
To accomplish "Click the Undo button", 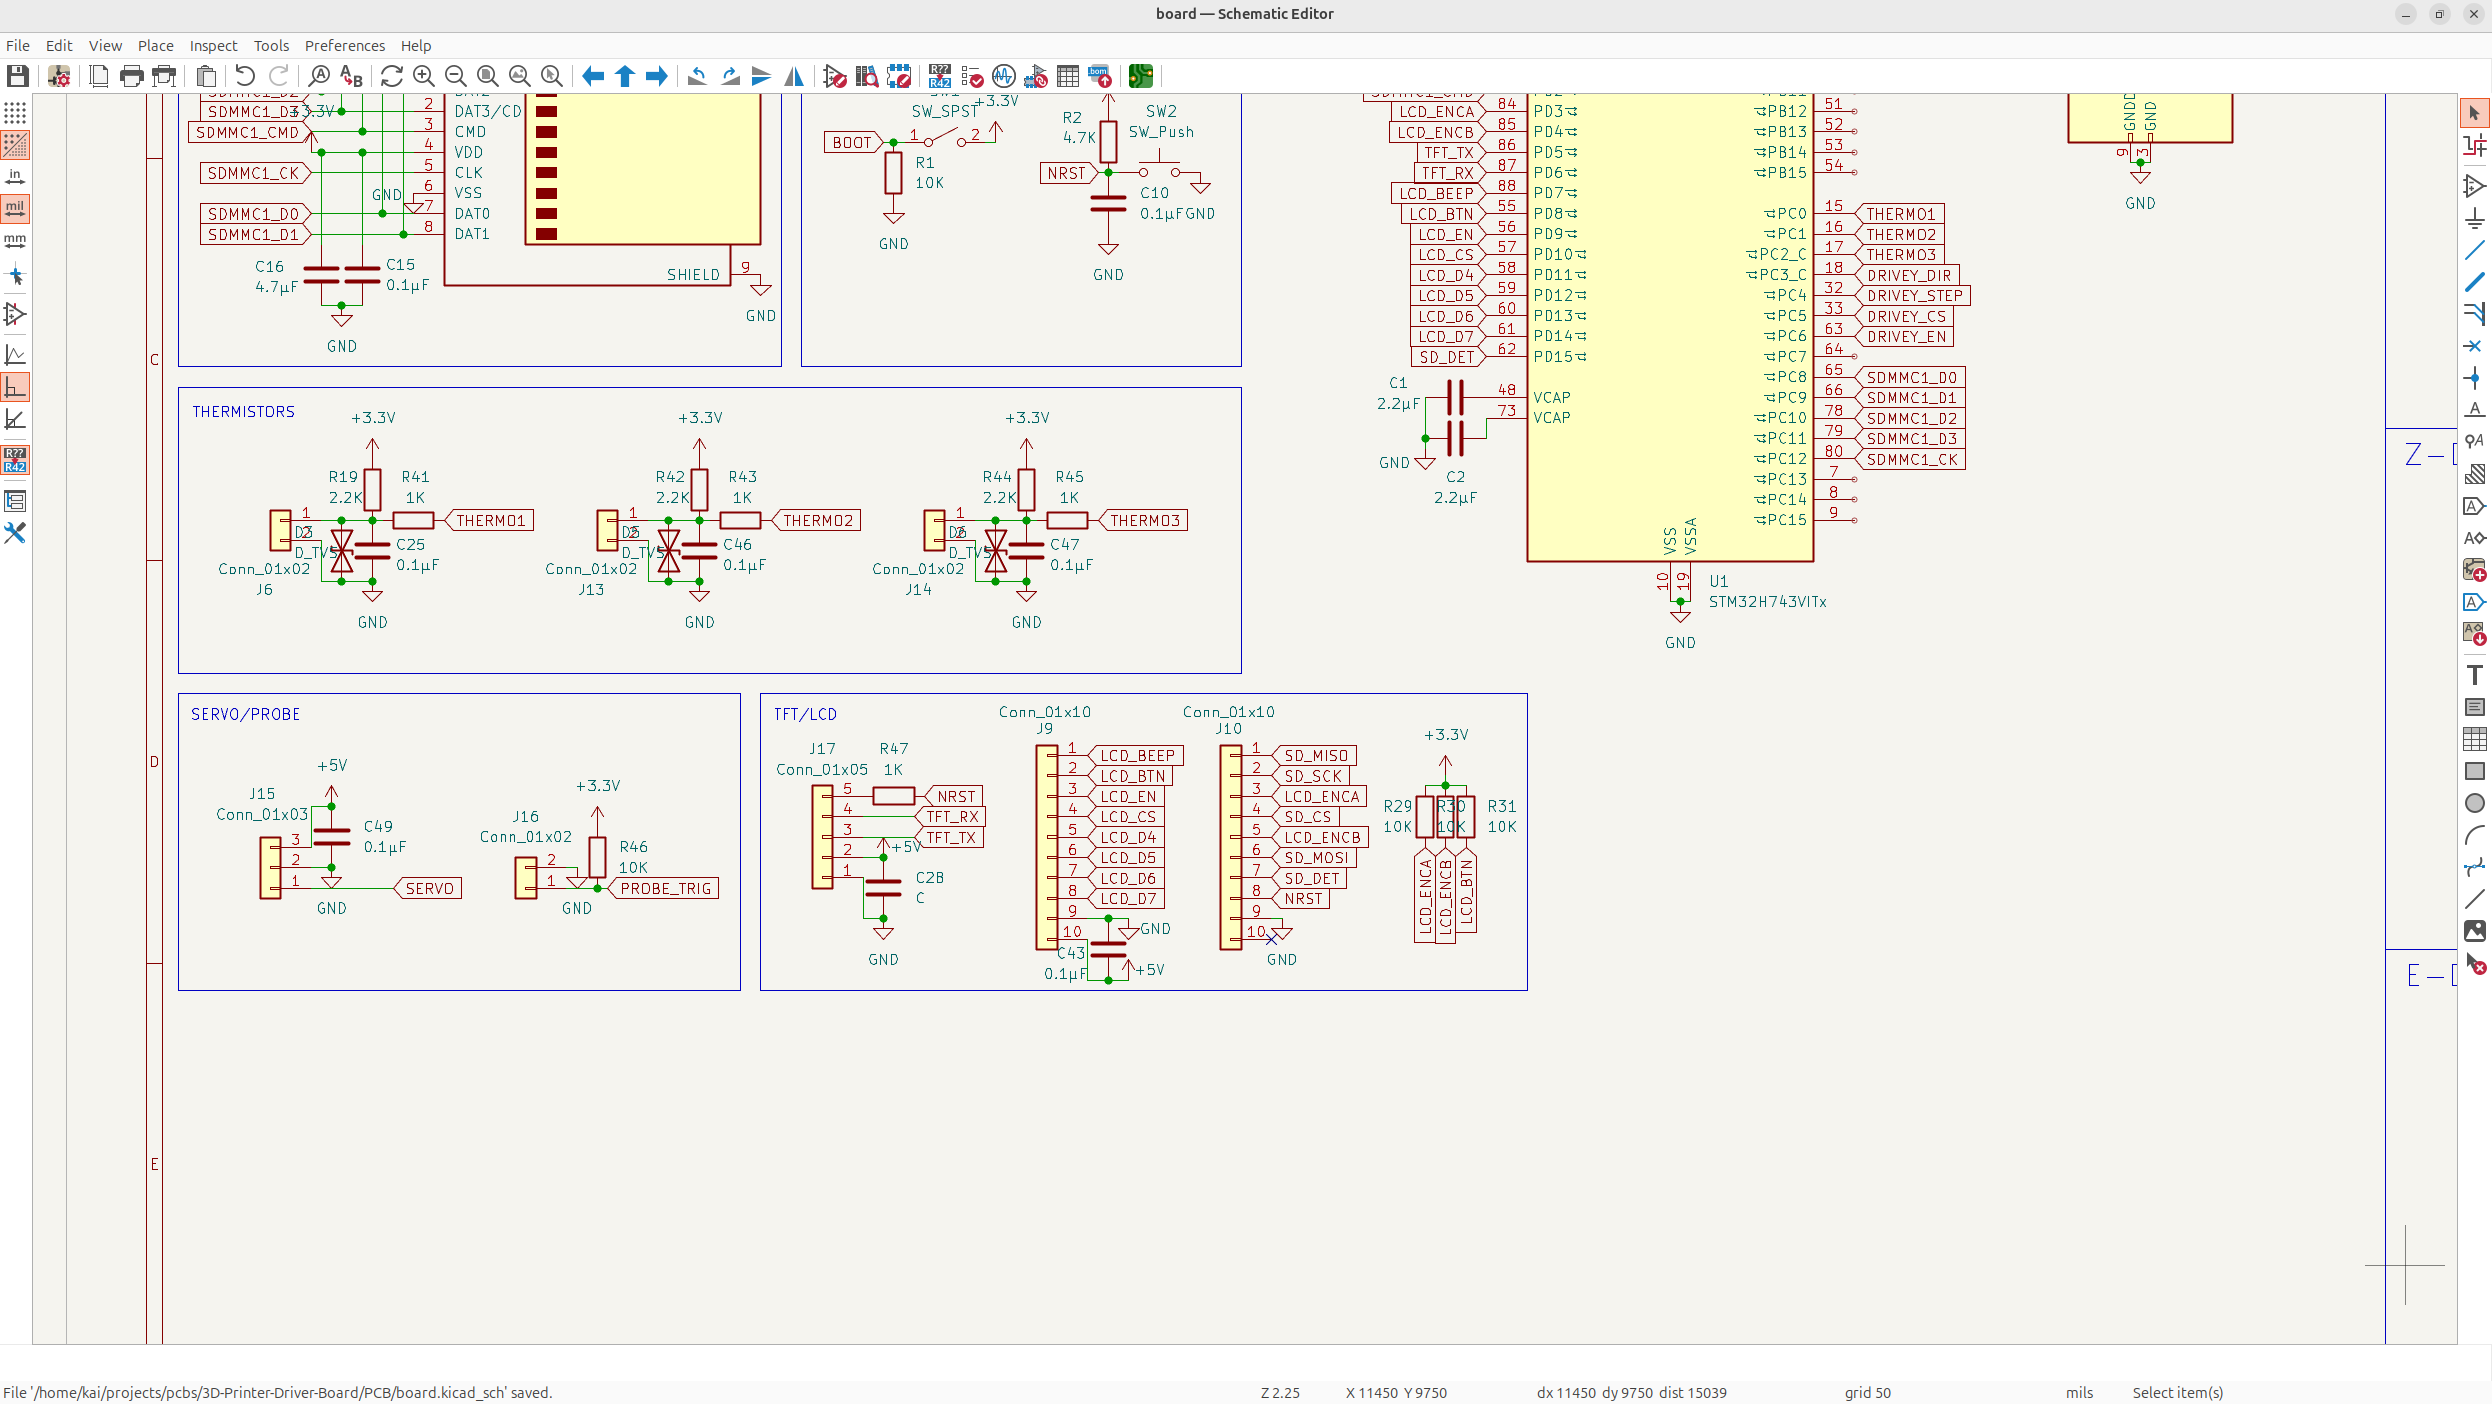I will click(245, 76).
